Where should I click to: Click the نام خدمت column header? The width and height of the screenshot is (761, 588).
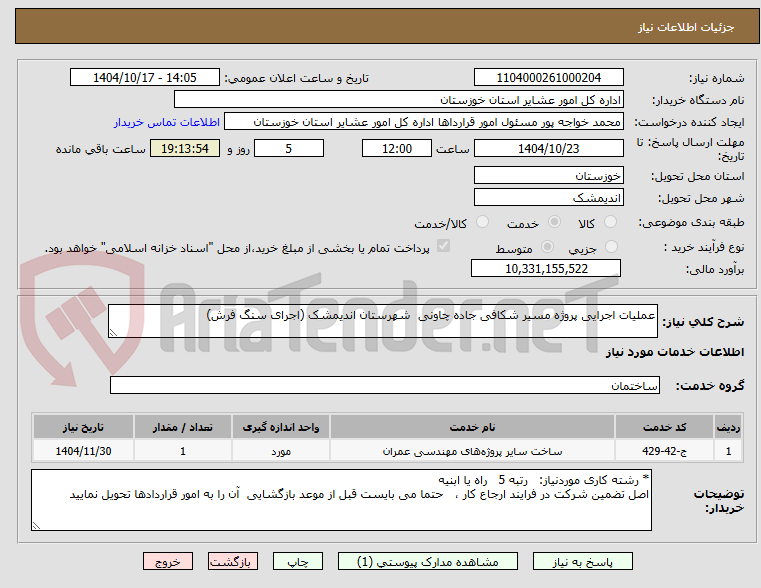tap(472, 427)
